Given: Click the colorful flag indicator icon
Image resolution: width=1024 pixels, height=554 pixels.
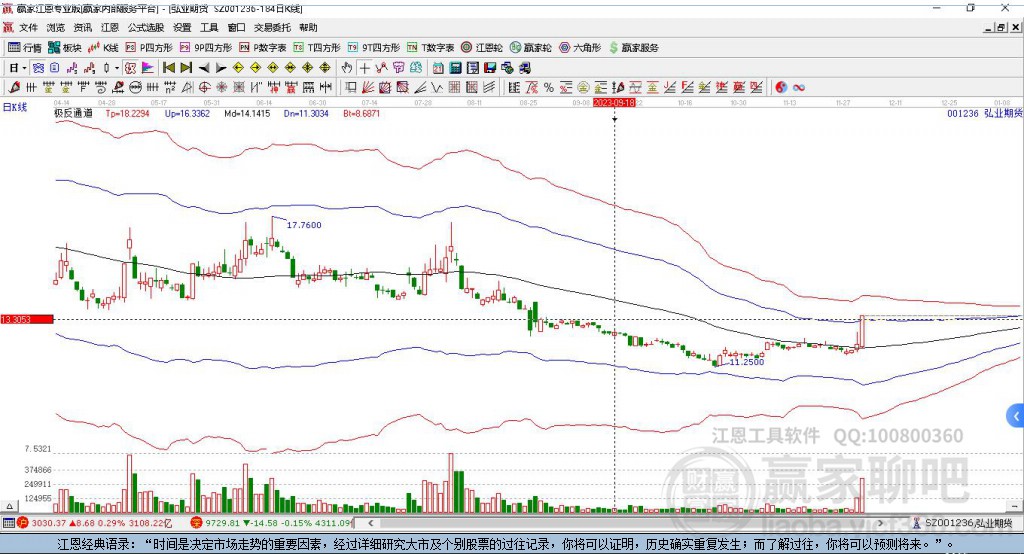Looking at the screenshot, I should (x=148, y=68).
